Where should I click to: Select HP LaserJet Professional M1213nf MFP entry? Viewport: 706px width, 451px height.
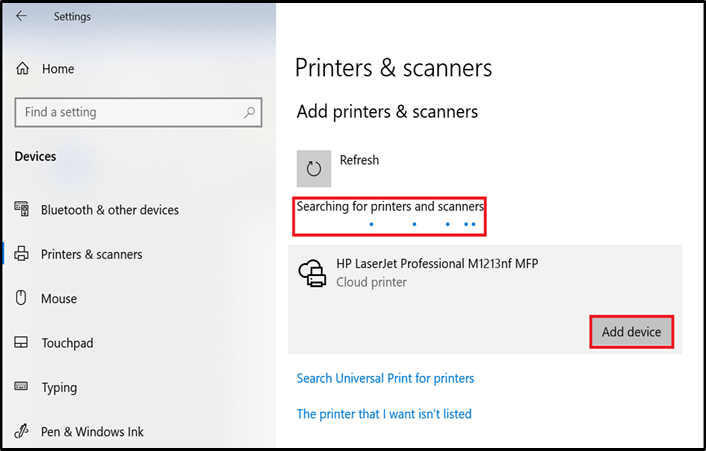(x=485, y=299)
